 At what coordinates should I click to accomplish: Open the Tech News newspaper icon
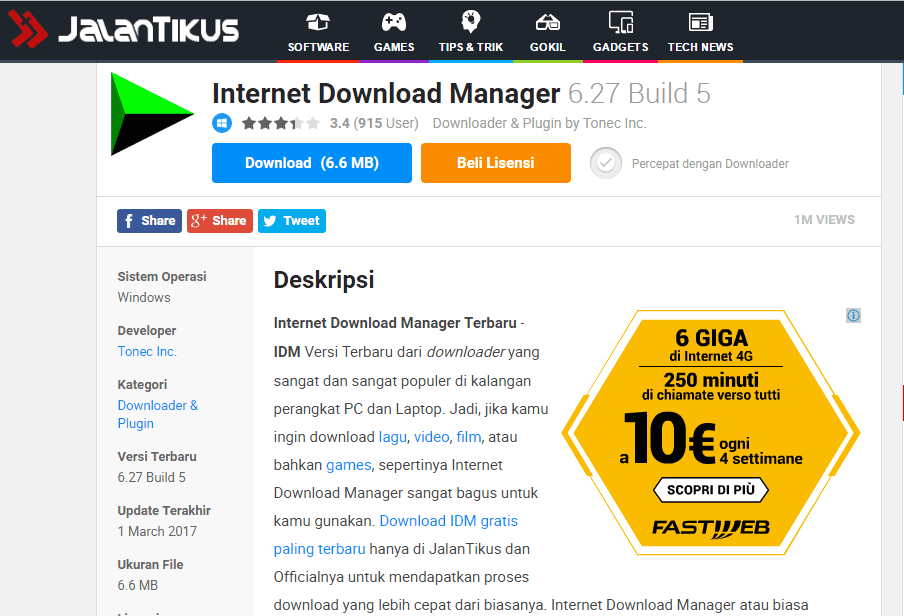point(700,22)
